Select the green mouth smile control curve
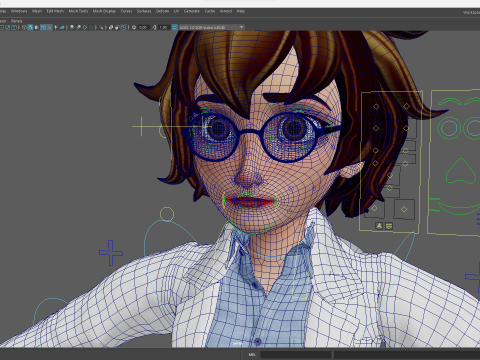The width and height of the screenshot is (480, 360). coord(460,208)
